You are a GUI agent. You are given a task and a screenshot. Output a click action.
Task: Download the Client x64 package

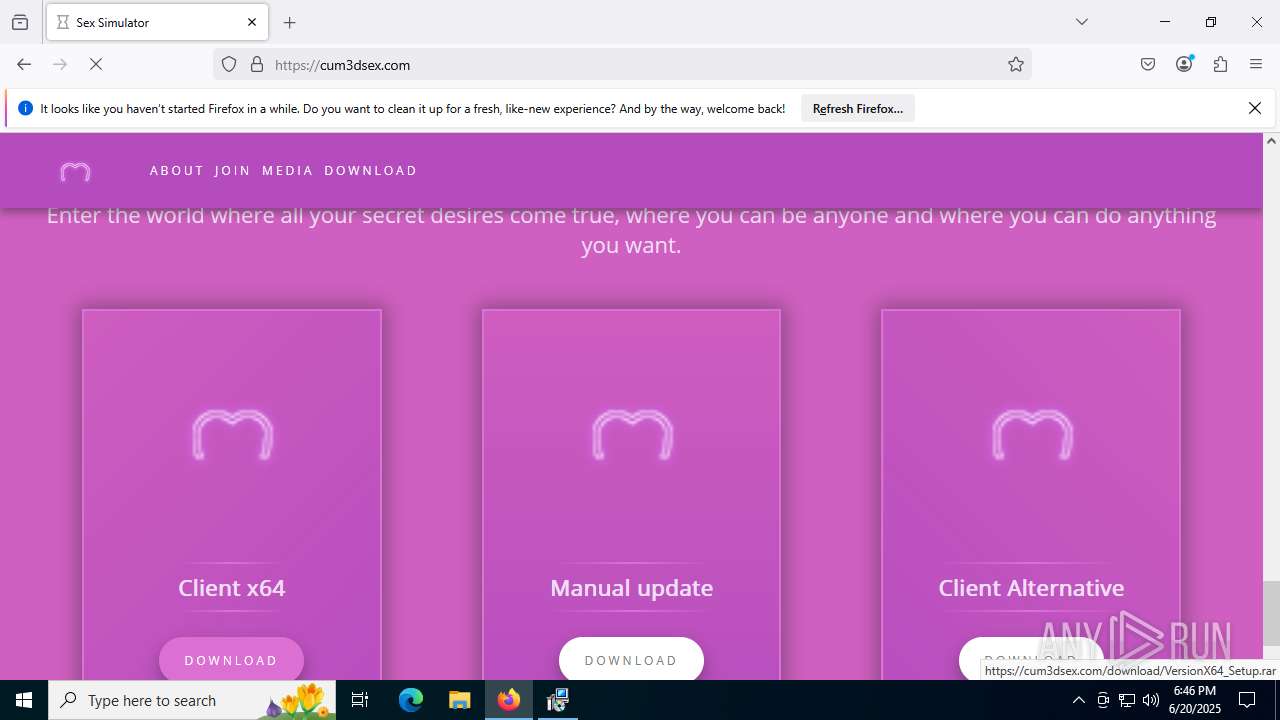click(231, 660)
